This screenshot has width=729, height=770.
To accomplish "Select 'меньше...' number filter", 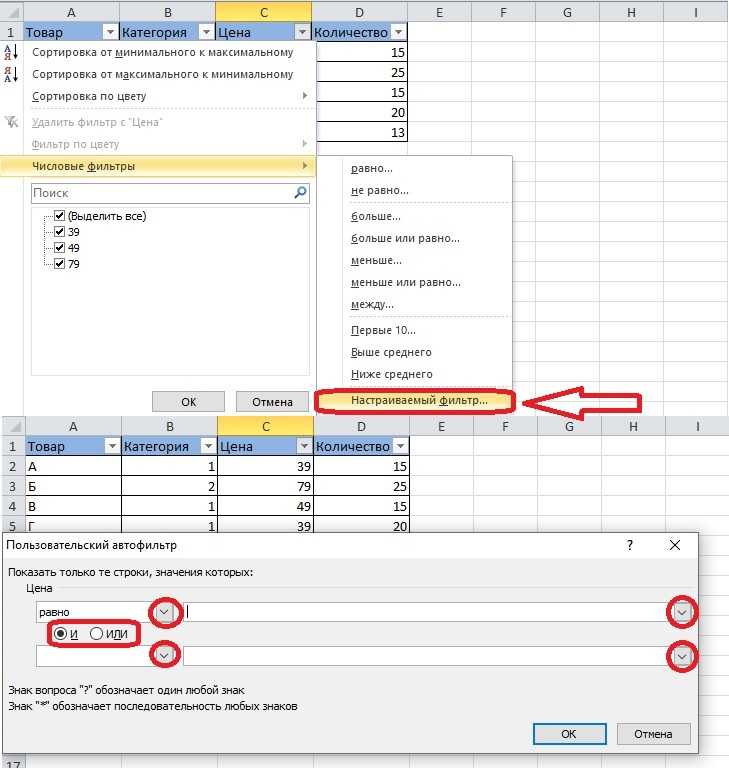I will (376, 260).
